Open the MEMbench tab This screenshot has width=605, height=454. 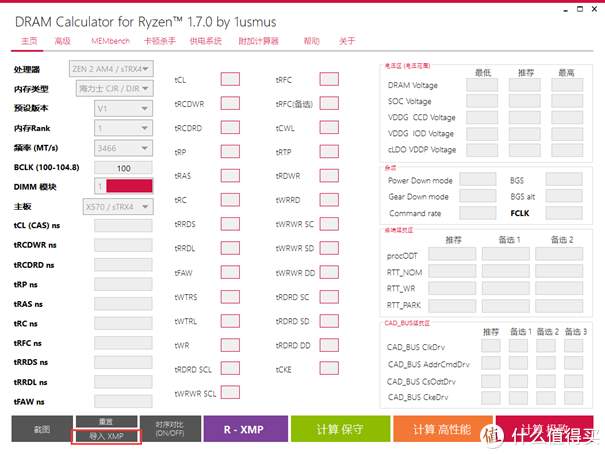pos(110,41)
